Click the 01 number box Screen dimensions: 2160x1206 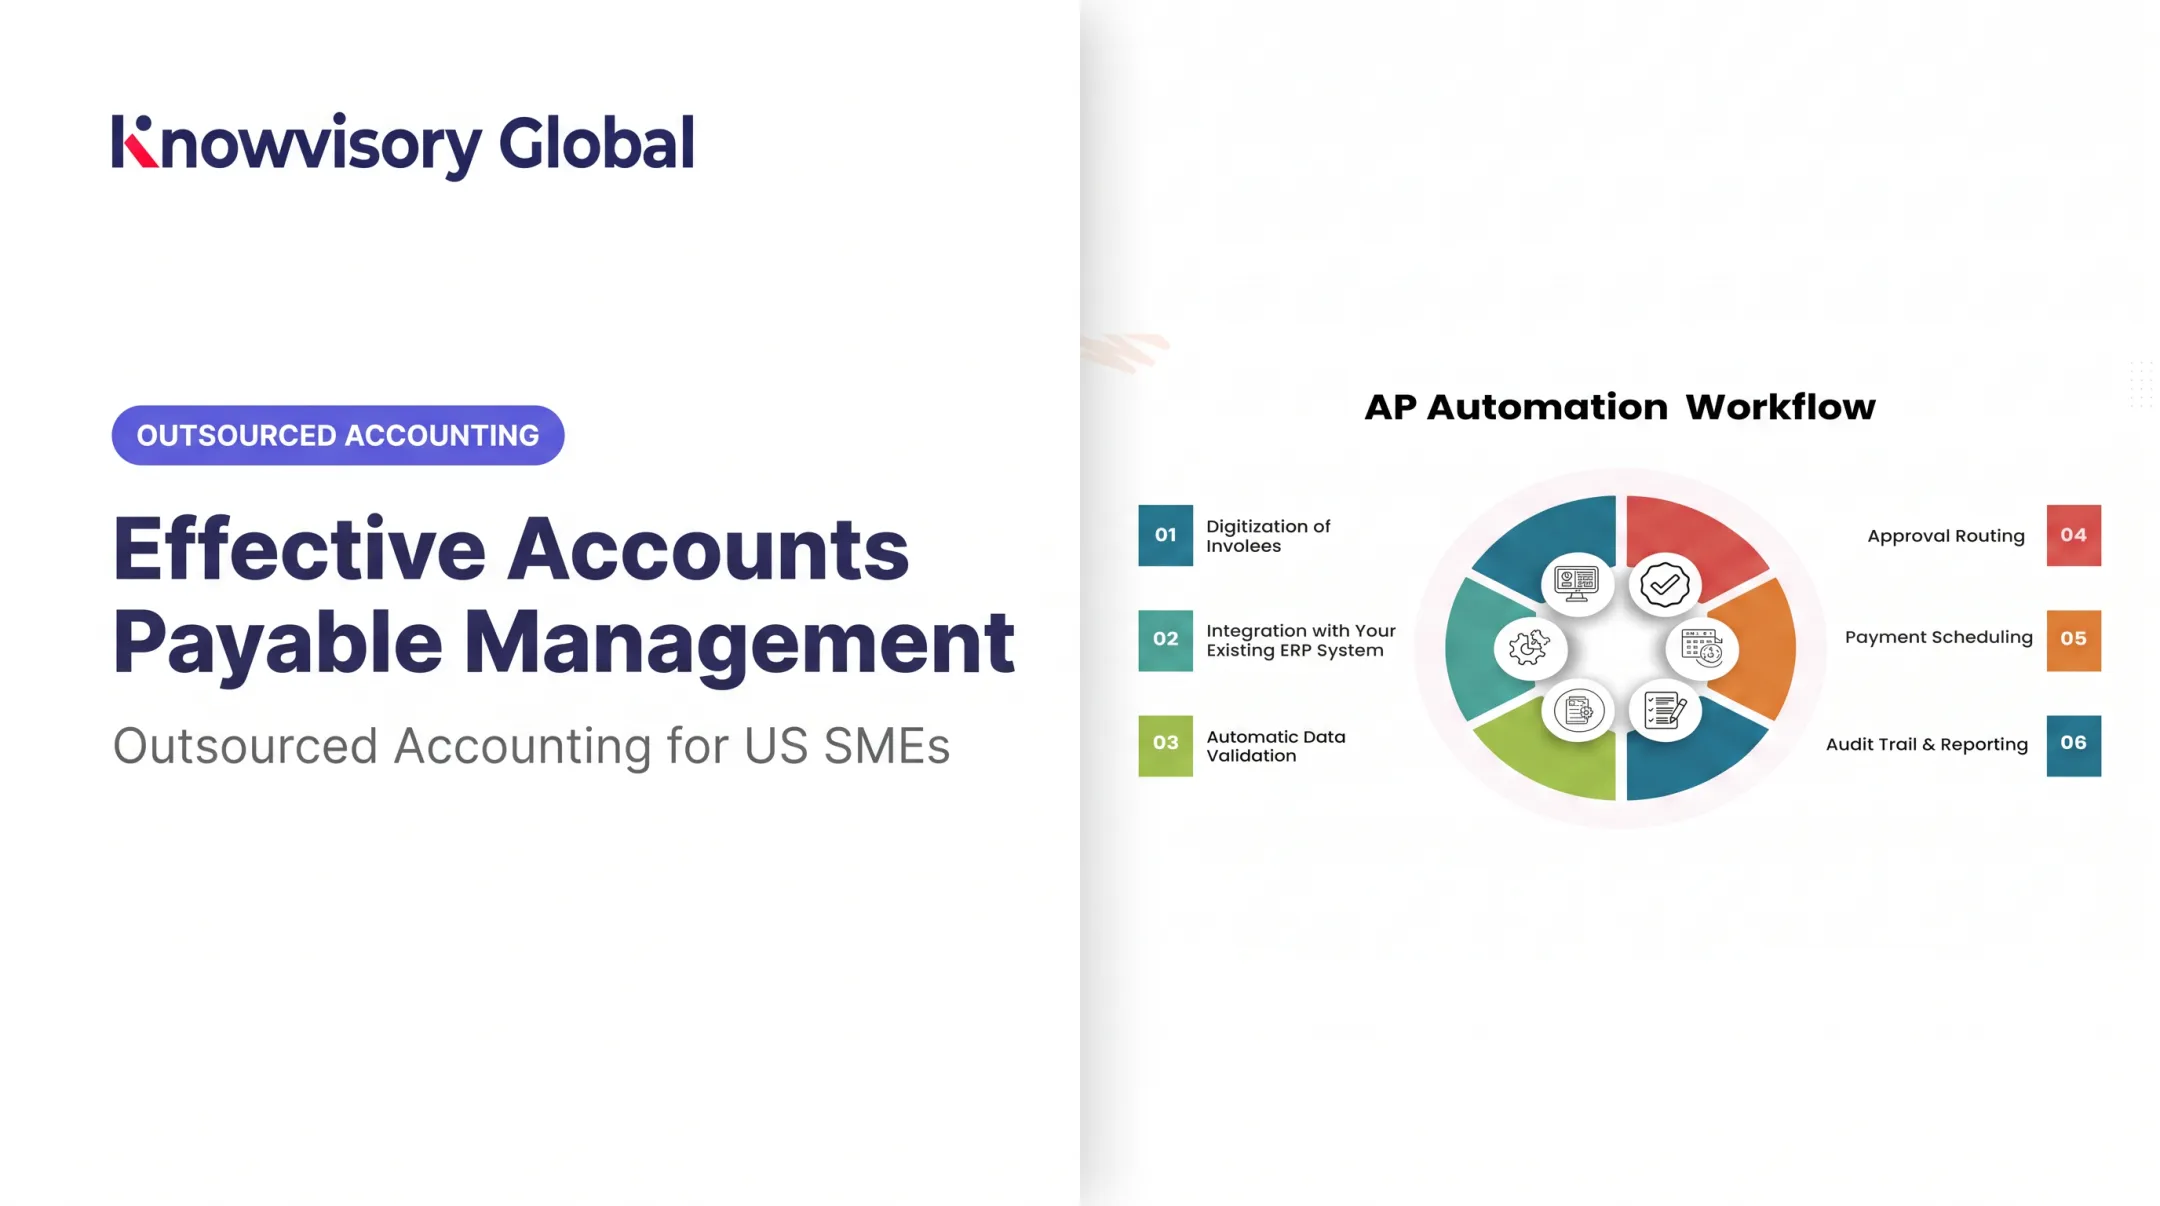pyautogui.click(x=1165, y=535)
